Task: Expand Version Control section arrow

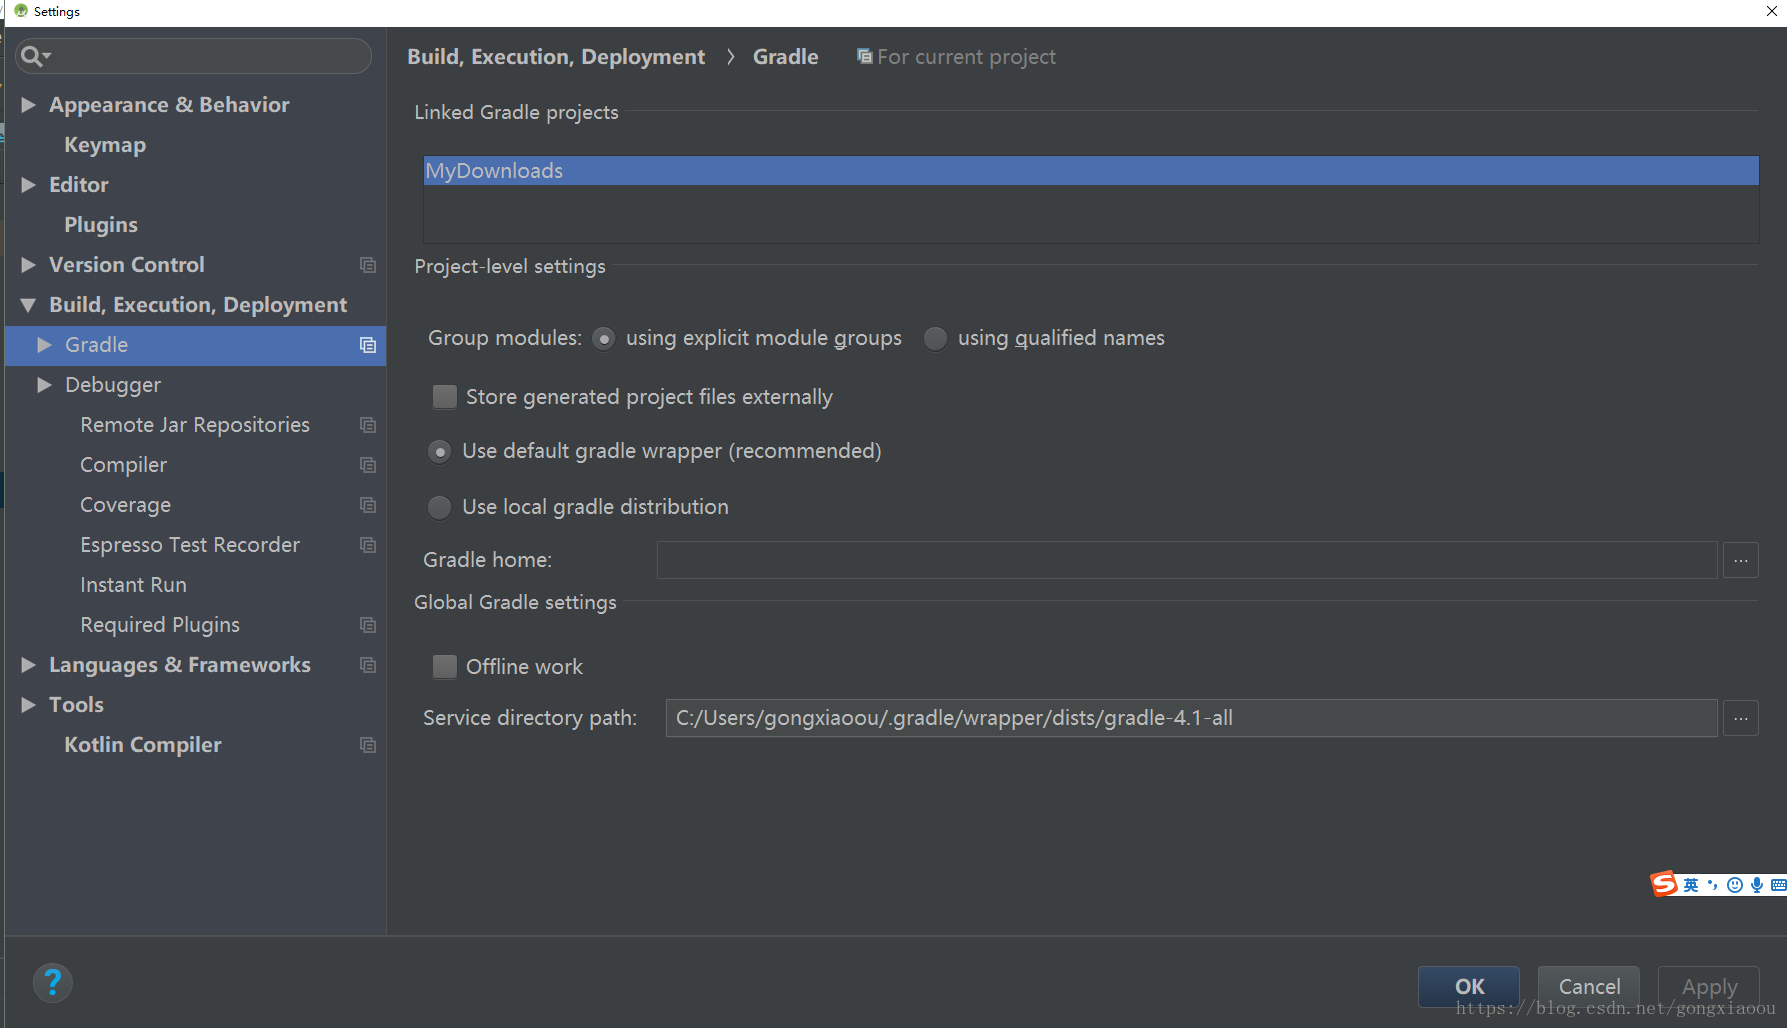Action: pos(29,265)
